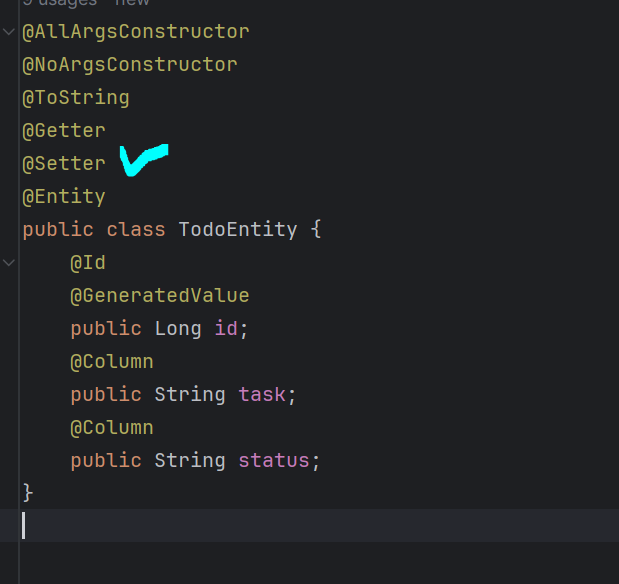This screenshot has width=619, height=584.
Task: Click the @GeneratedValue annotation
Action: pyautogui.click(x=160, y=296)
